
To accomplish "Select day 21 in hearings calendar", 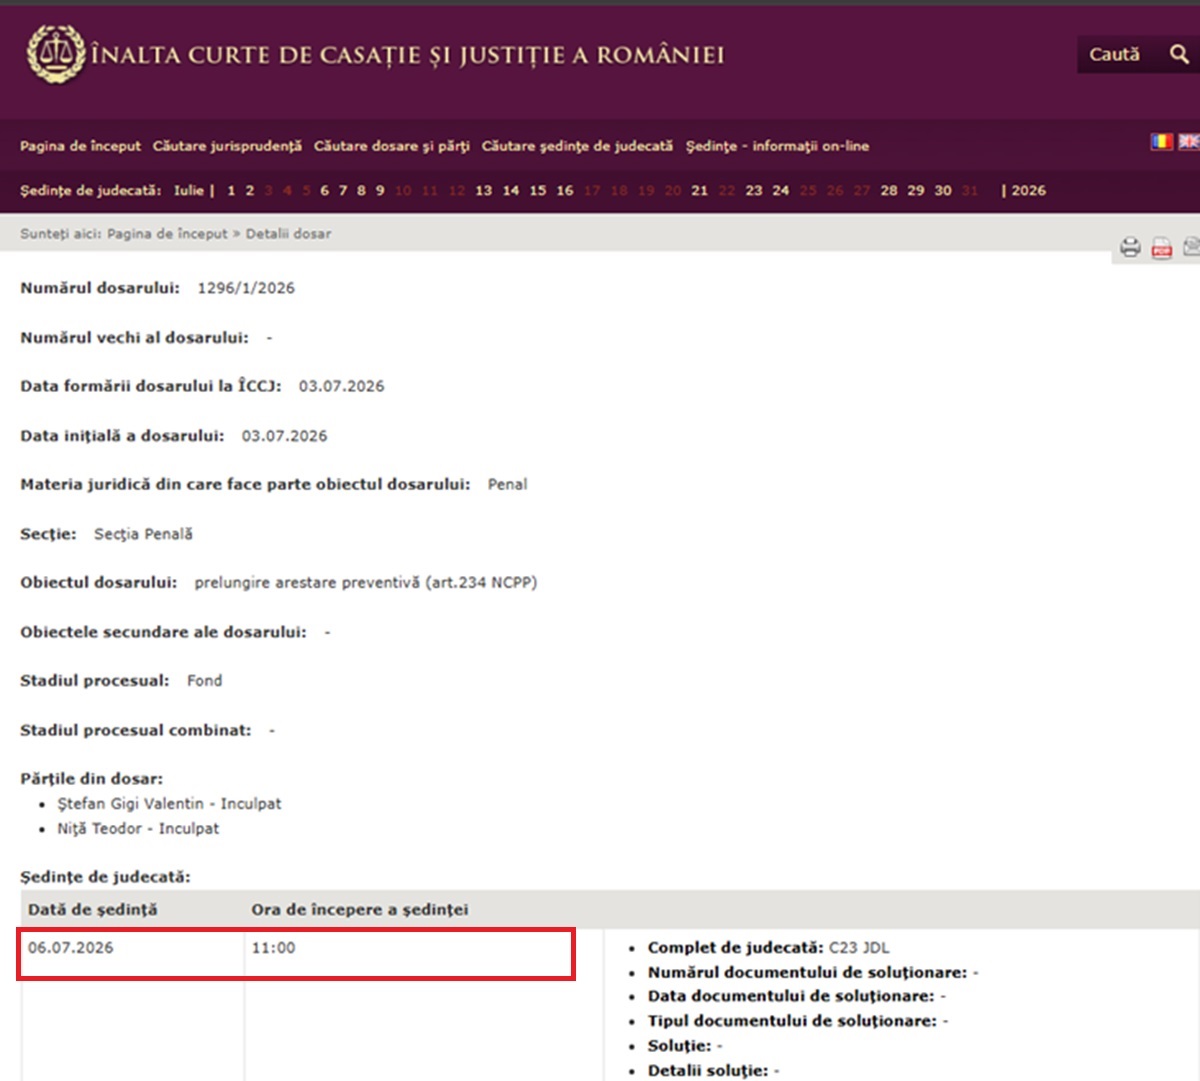I will [700, 190].
